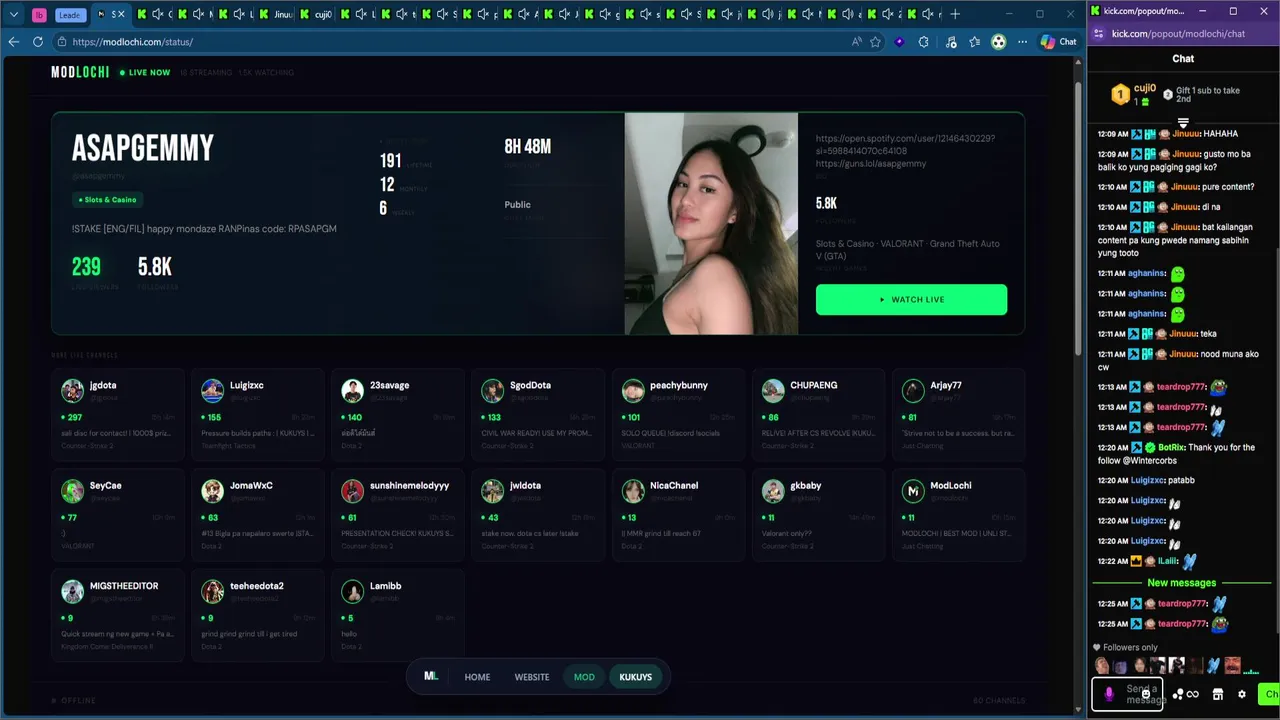Open site settings icon in Kick popout
Image resolution: width=1280 pixels, height=720 pixels.
pos(1099,33)
